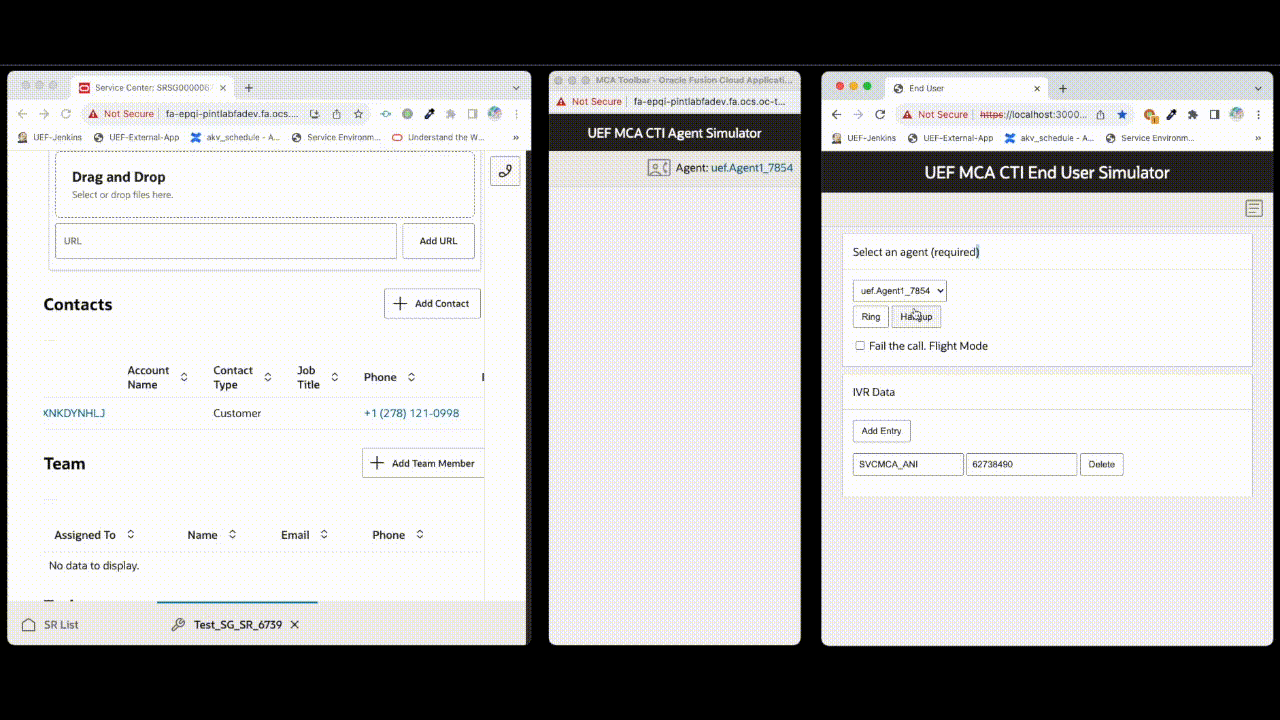This screenshot has width=1280, height=720.
Task: Sort contacts using the Account Name chevron
Action: click(x=182, y=377)
